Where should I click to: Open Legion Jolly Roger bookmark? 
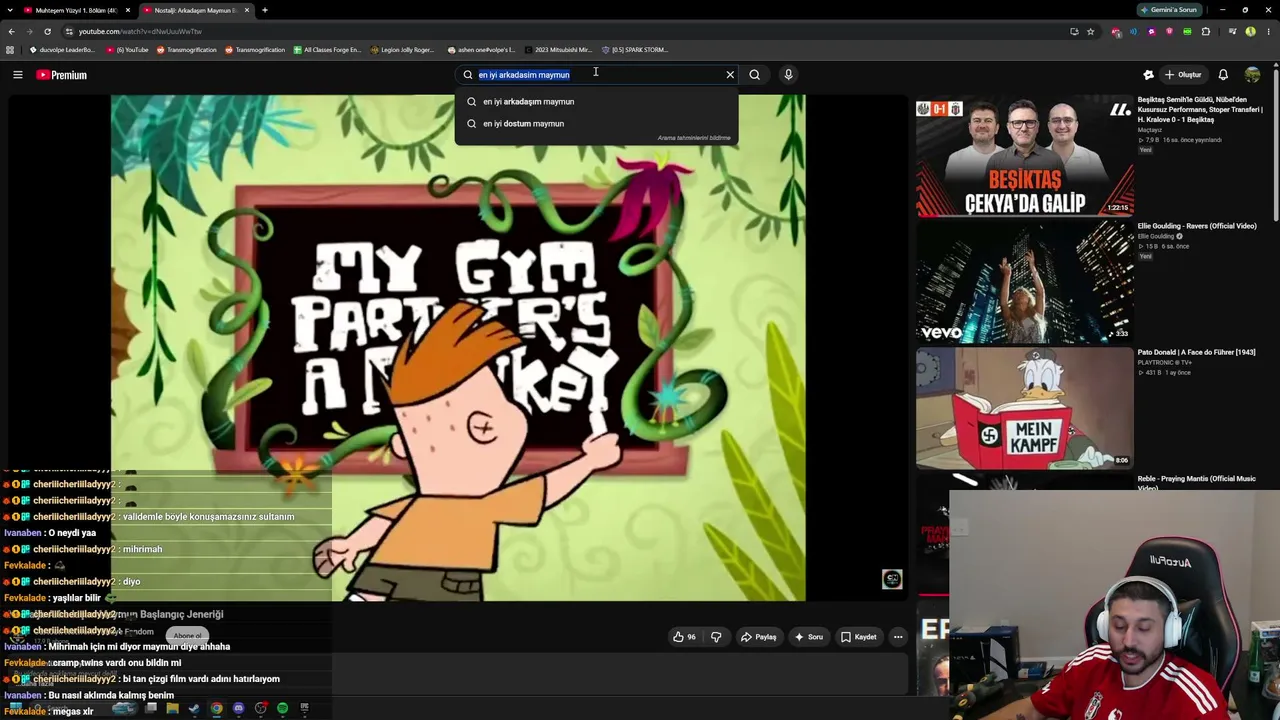(x=402, y=50)
